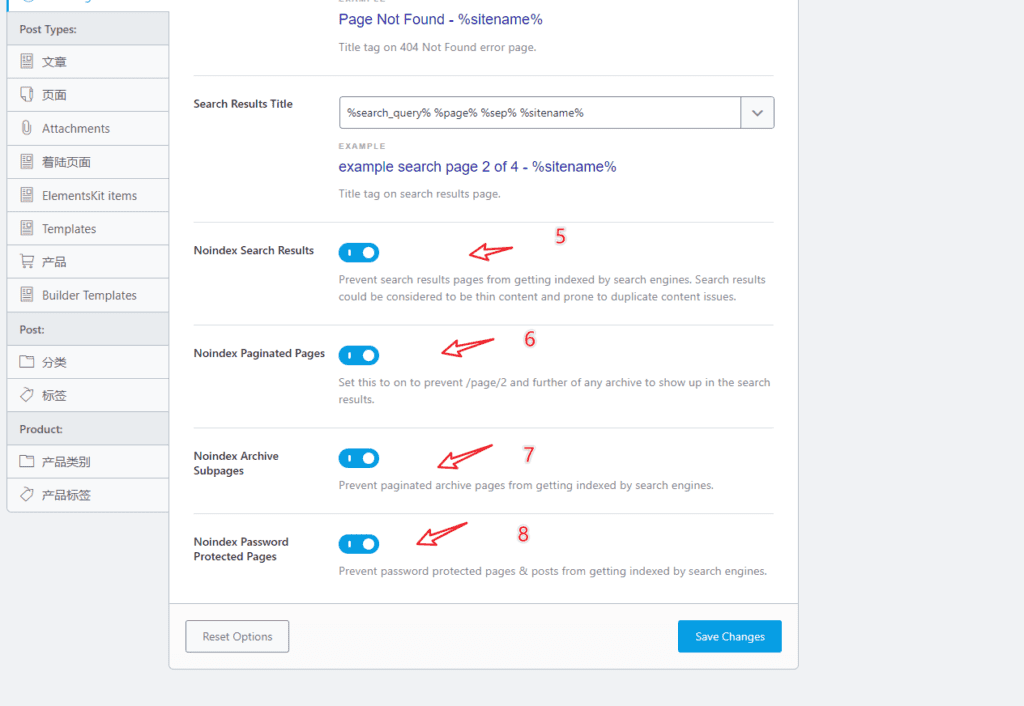Click into Search Results Title field
This screenshot has width=1024, height=706.
point(540,113)
